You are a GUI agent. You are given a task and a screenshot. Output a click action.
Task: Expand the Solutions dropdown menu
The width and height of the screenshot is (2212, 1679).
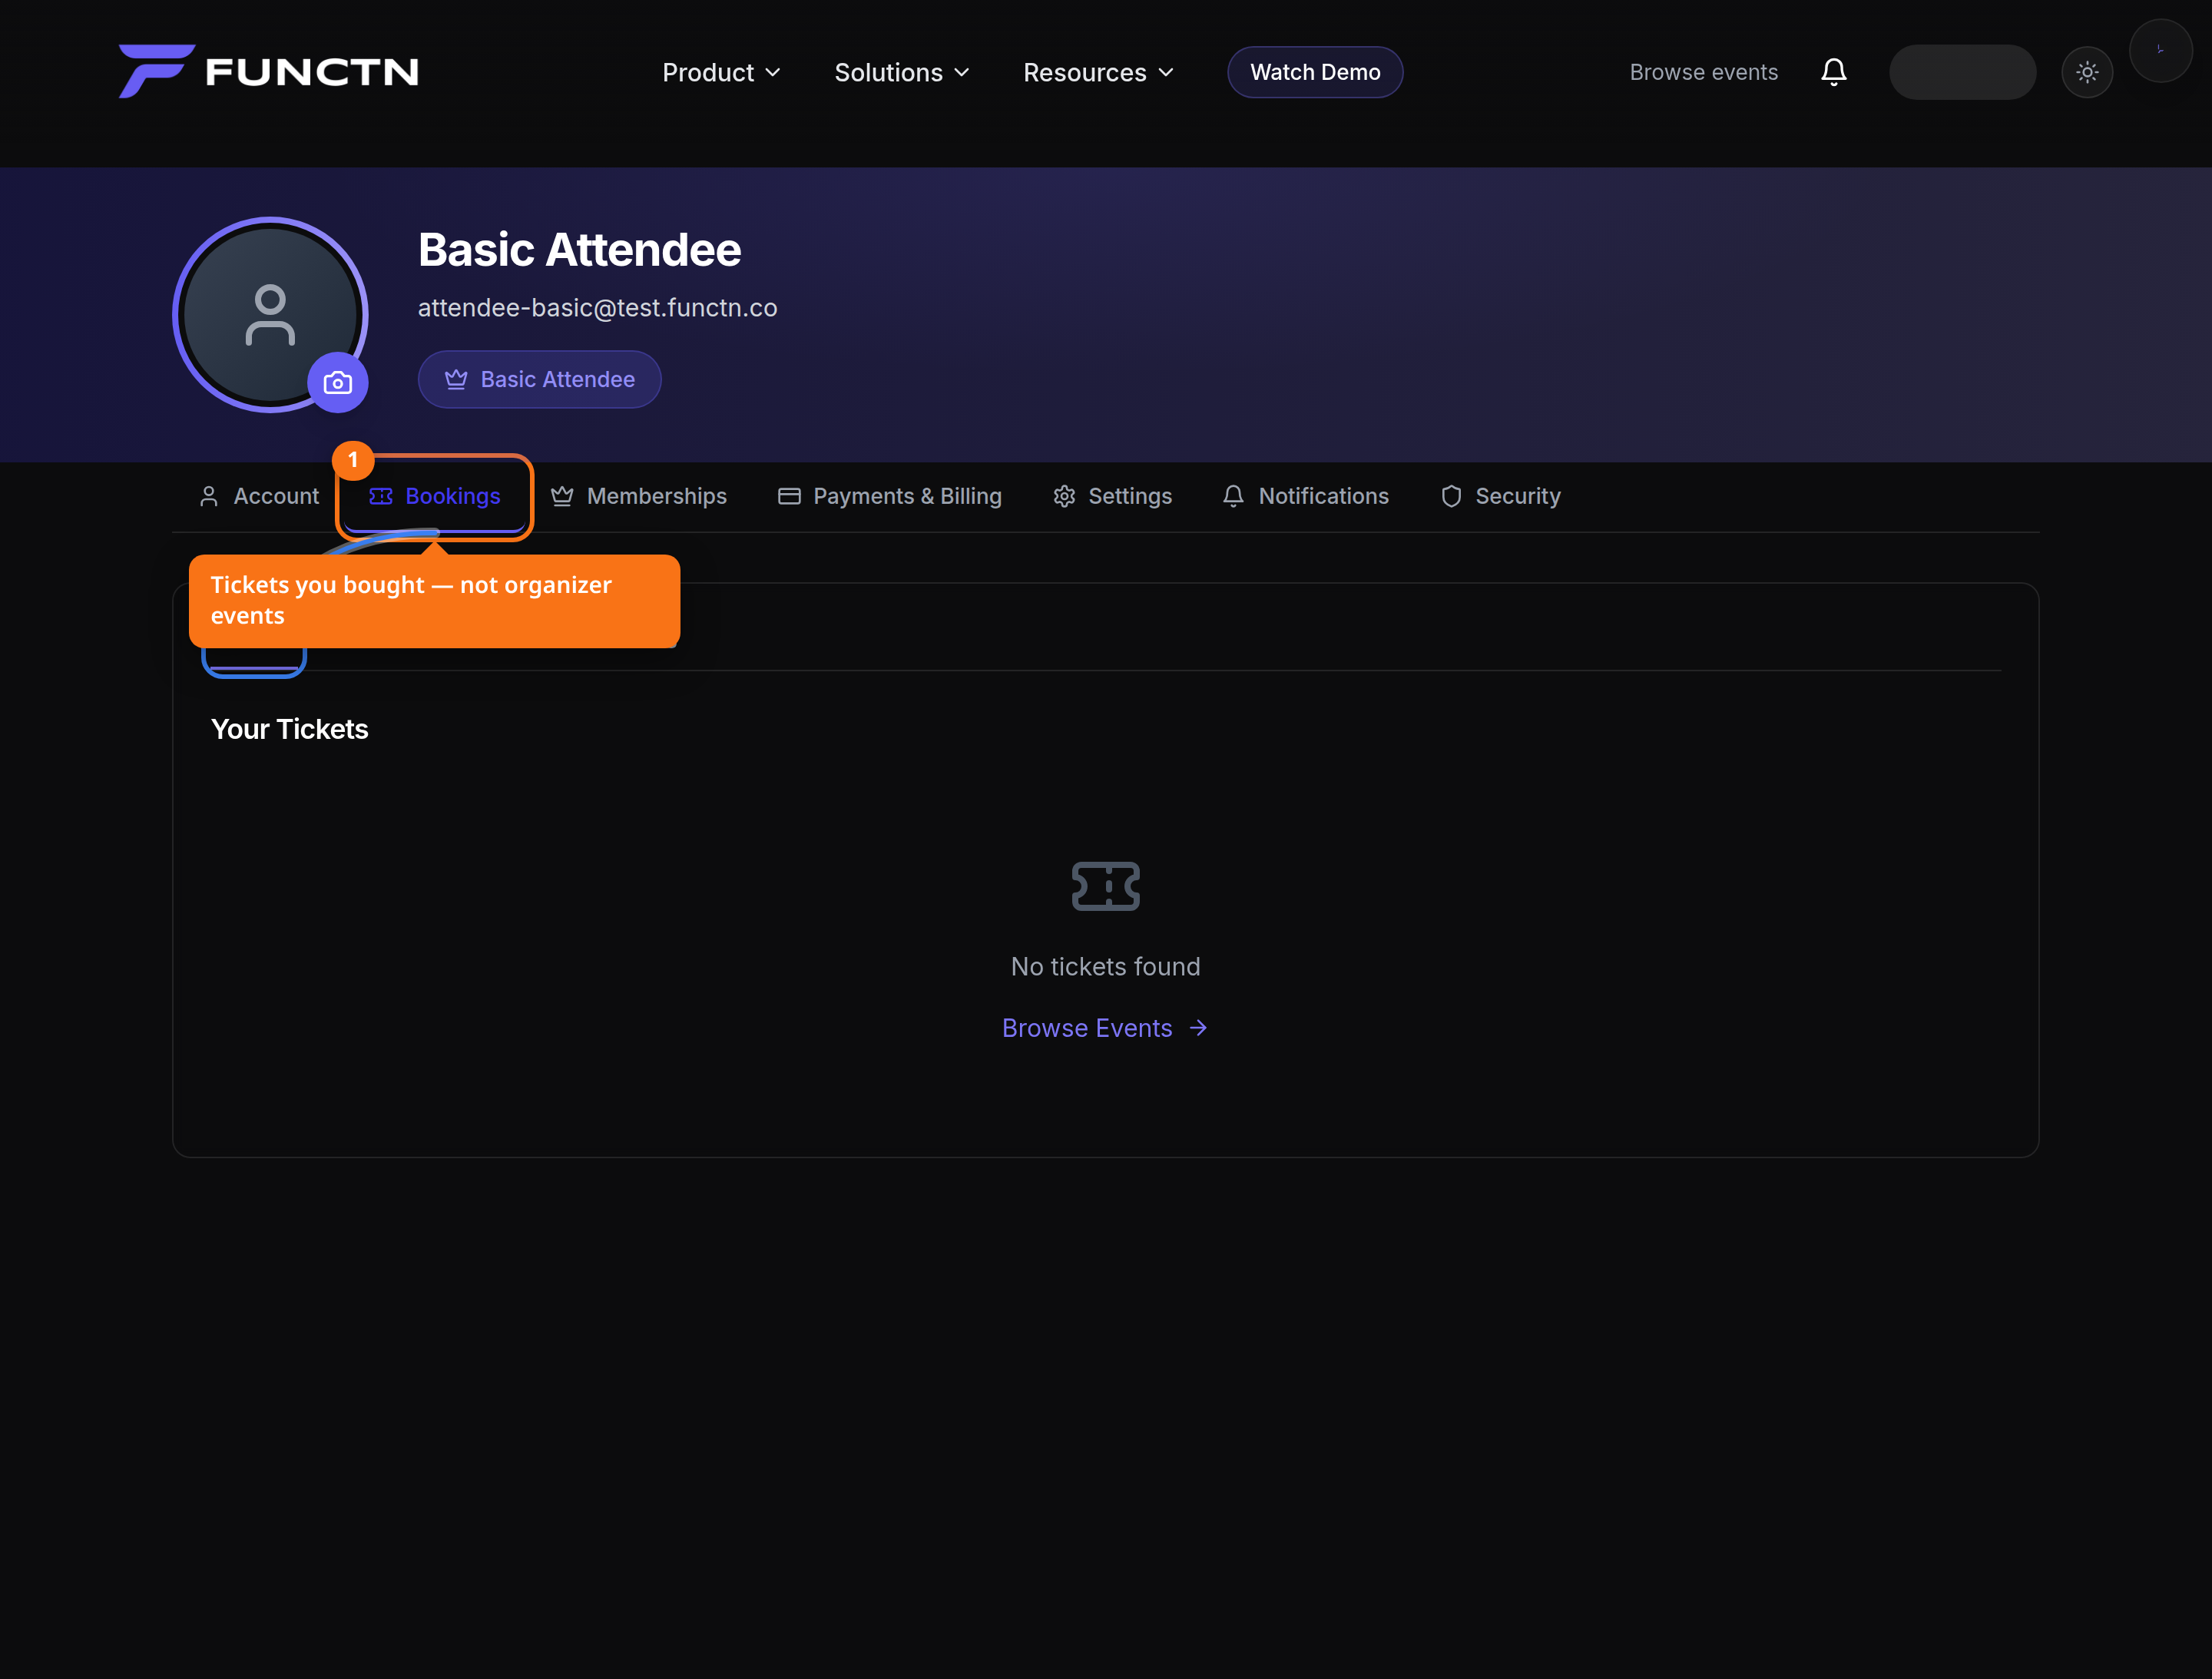[901, 72]
